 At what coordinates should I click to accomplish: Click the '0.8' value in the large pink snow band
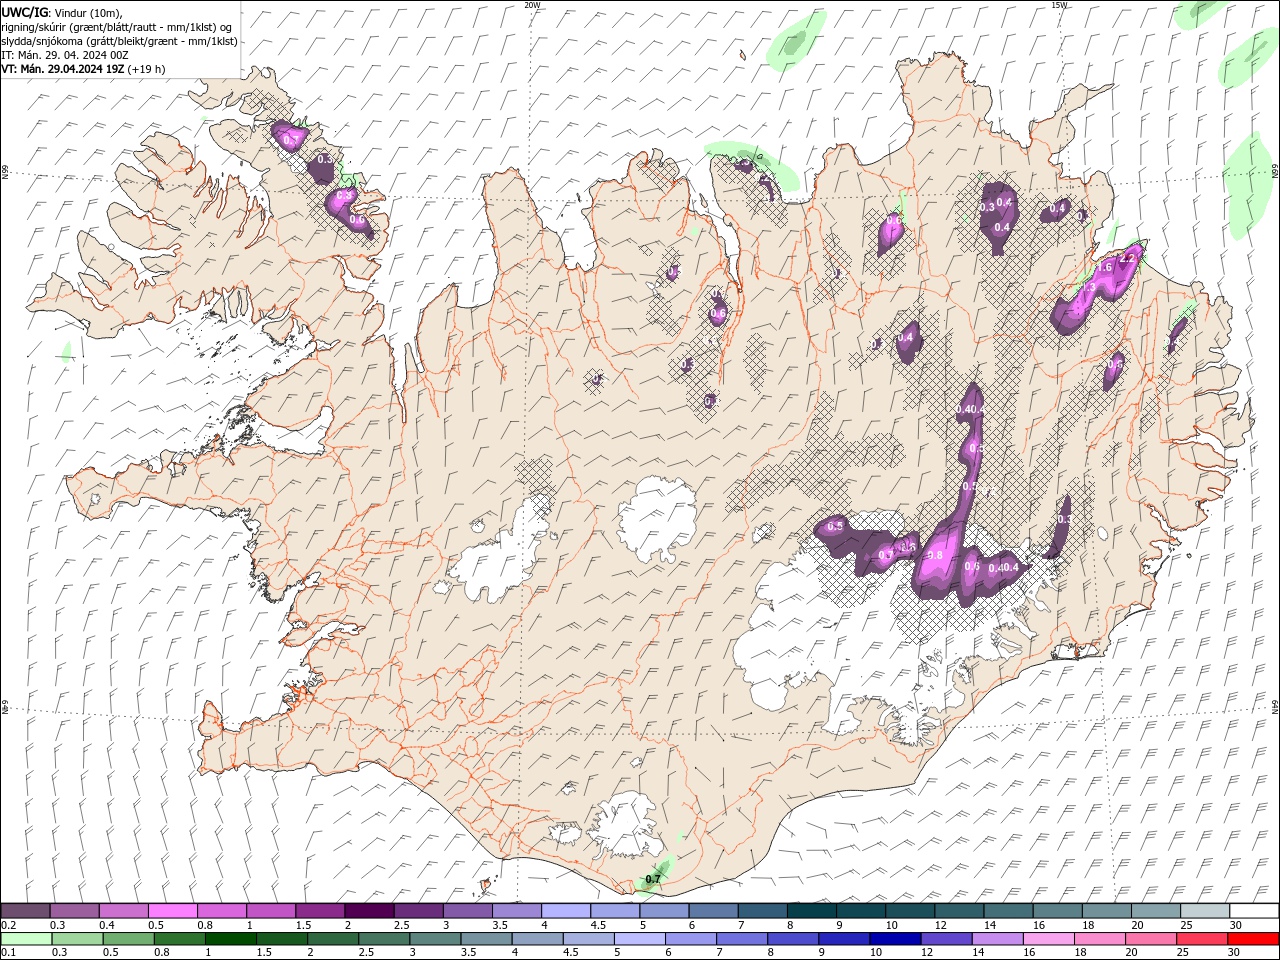point(936,556)
